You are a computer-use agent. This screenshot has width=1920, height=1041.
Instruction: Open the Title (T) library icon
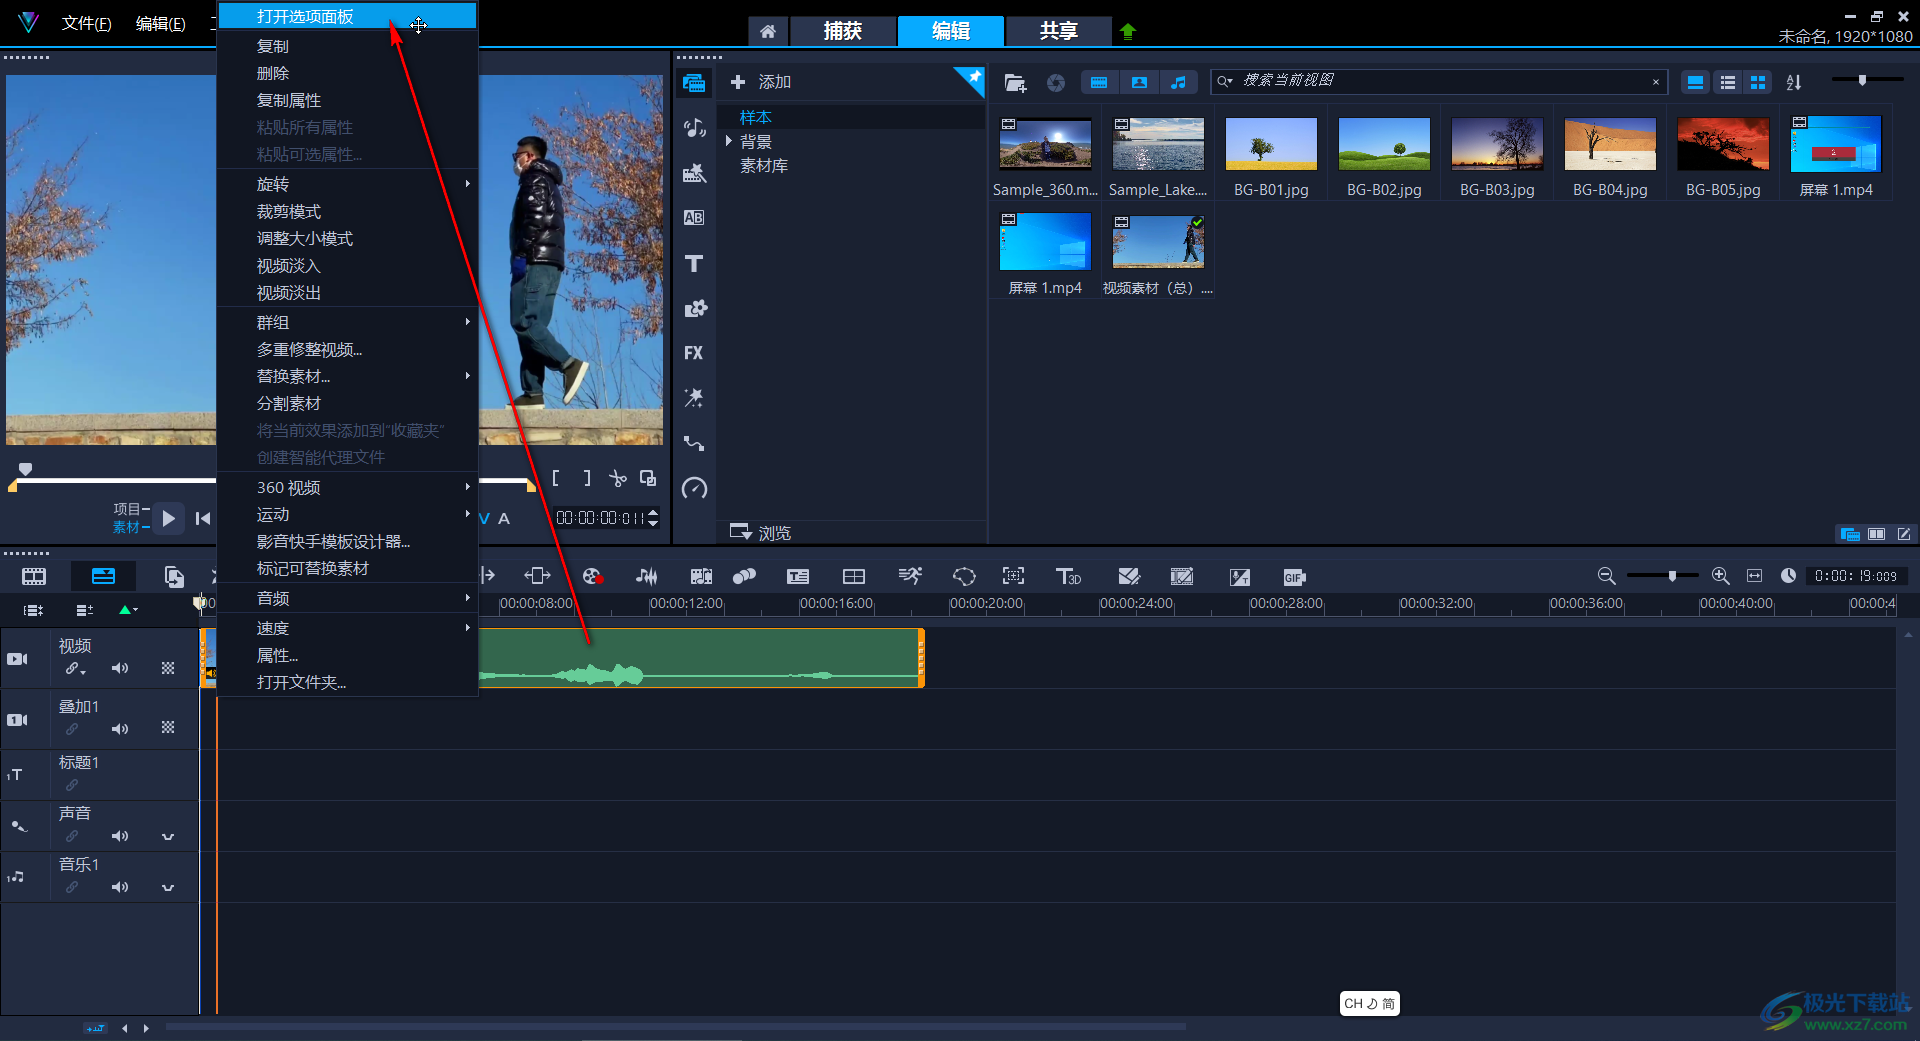[694, 263]
